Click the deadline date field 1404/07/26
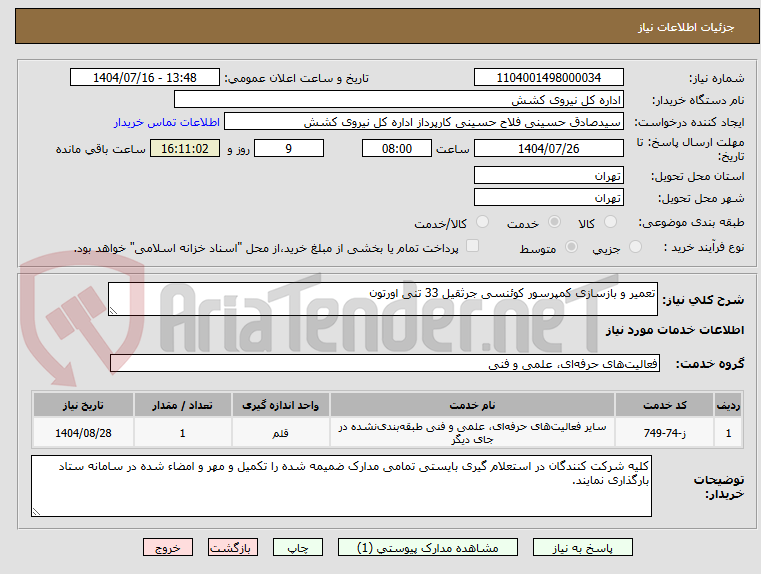Viewport: 761px width, 574px height. tap(548, 148)
